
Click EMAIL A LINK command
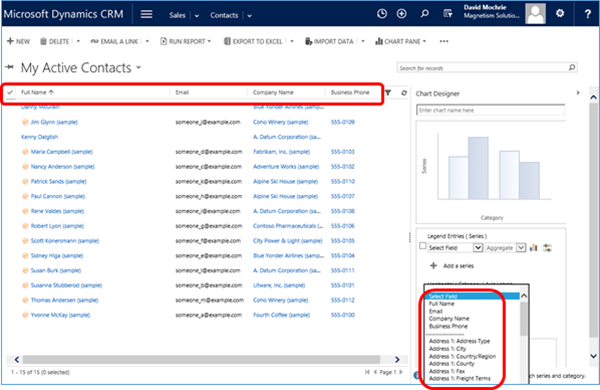[114, 41]
